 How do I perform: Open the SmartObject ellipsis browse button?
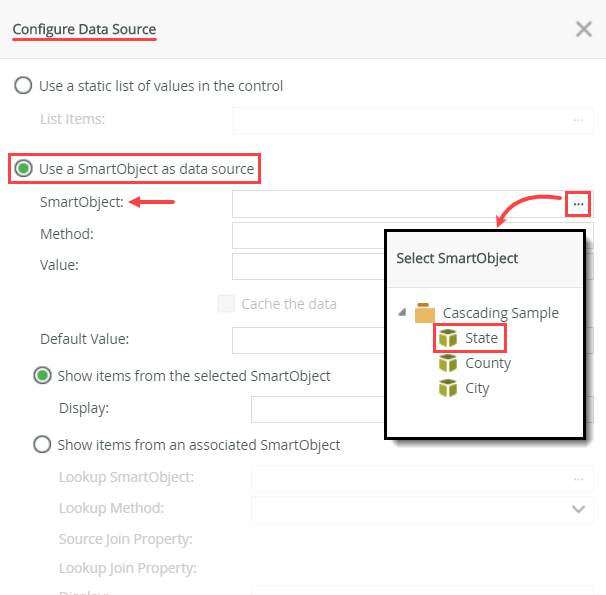(578, 204)
